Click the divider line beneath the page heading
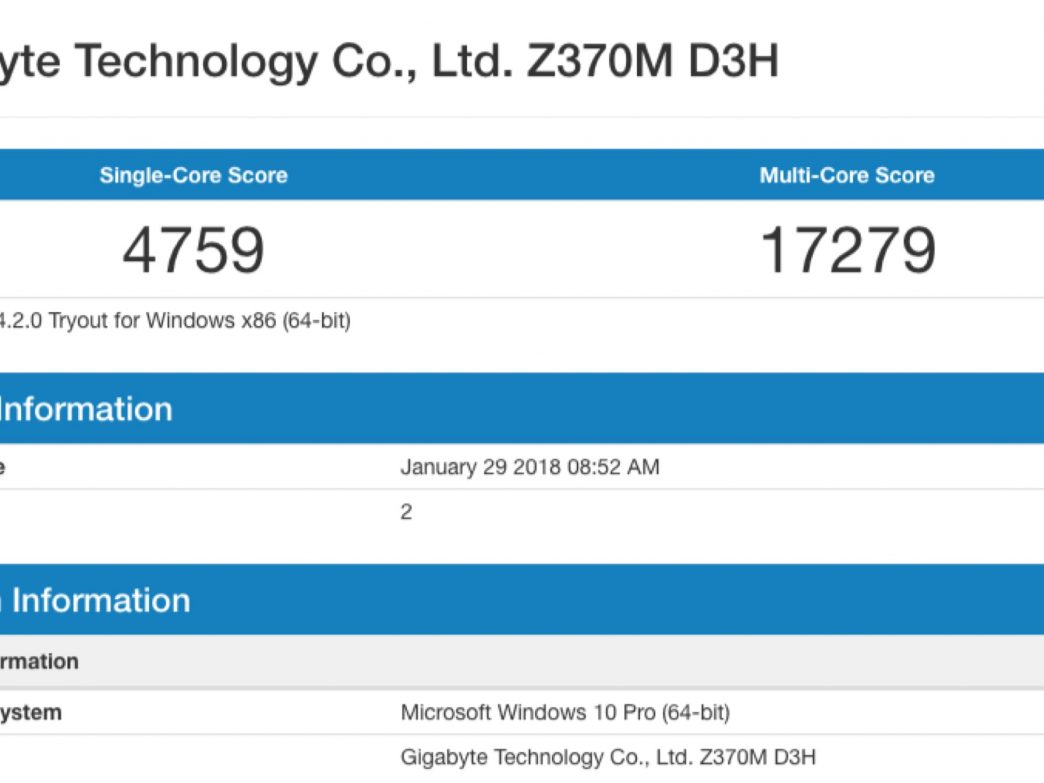Image resolution: width=1044 pixels, height=783 pixels. pyautogui.click(x=520, y=117)
